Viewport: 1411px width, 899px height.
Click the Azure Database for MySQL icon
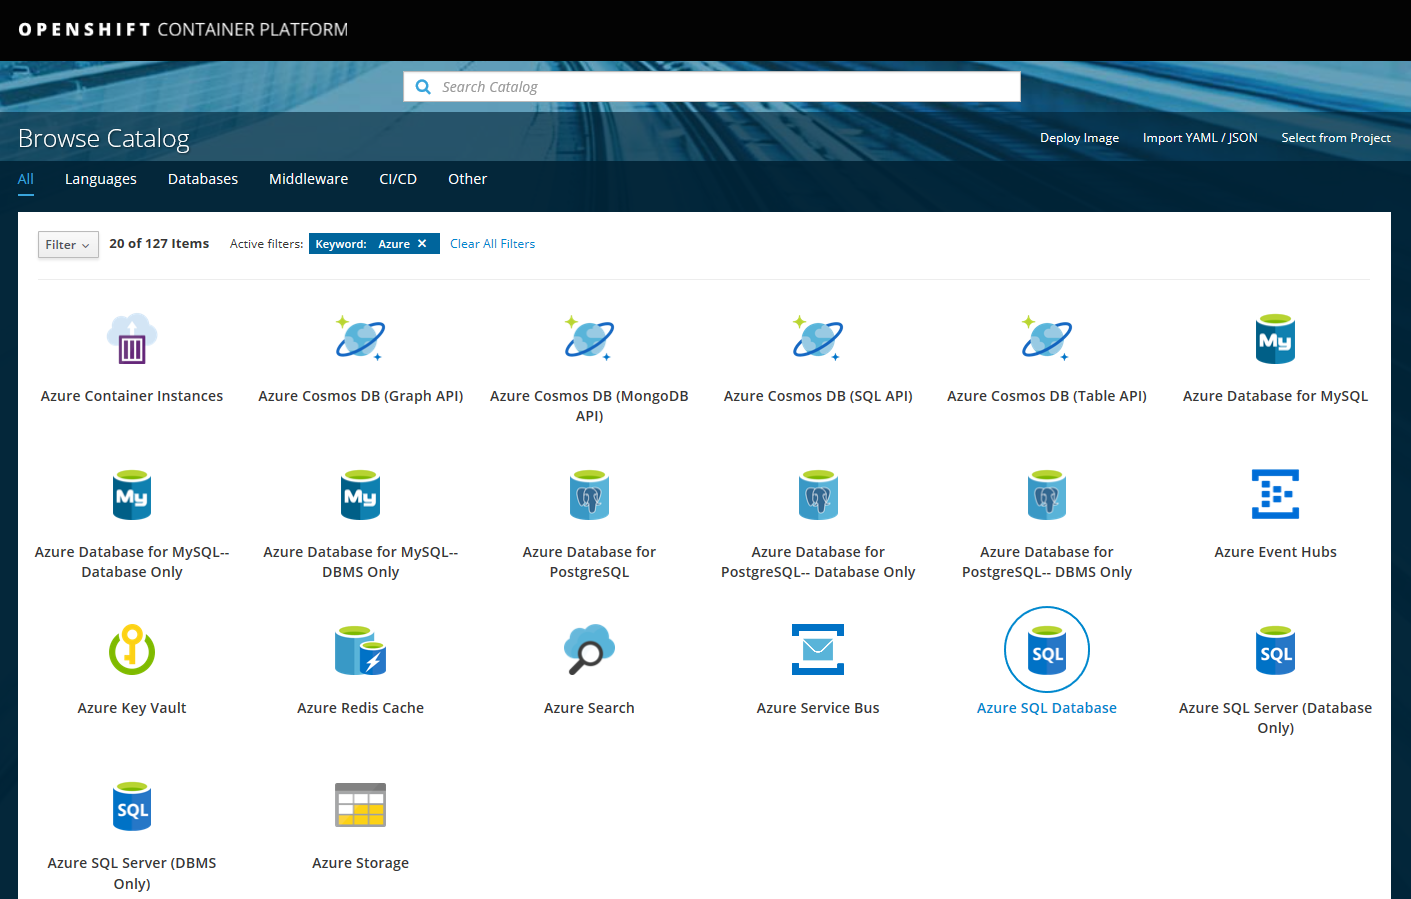pyautogui.click(x=1275, y=339)
